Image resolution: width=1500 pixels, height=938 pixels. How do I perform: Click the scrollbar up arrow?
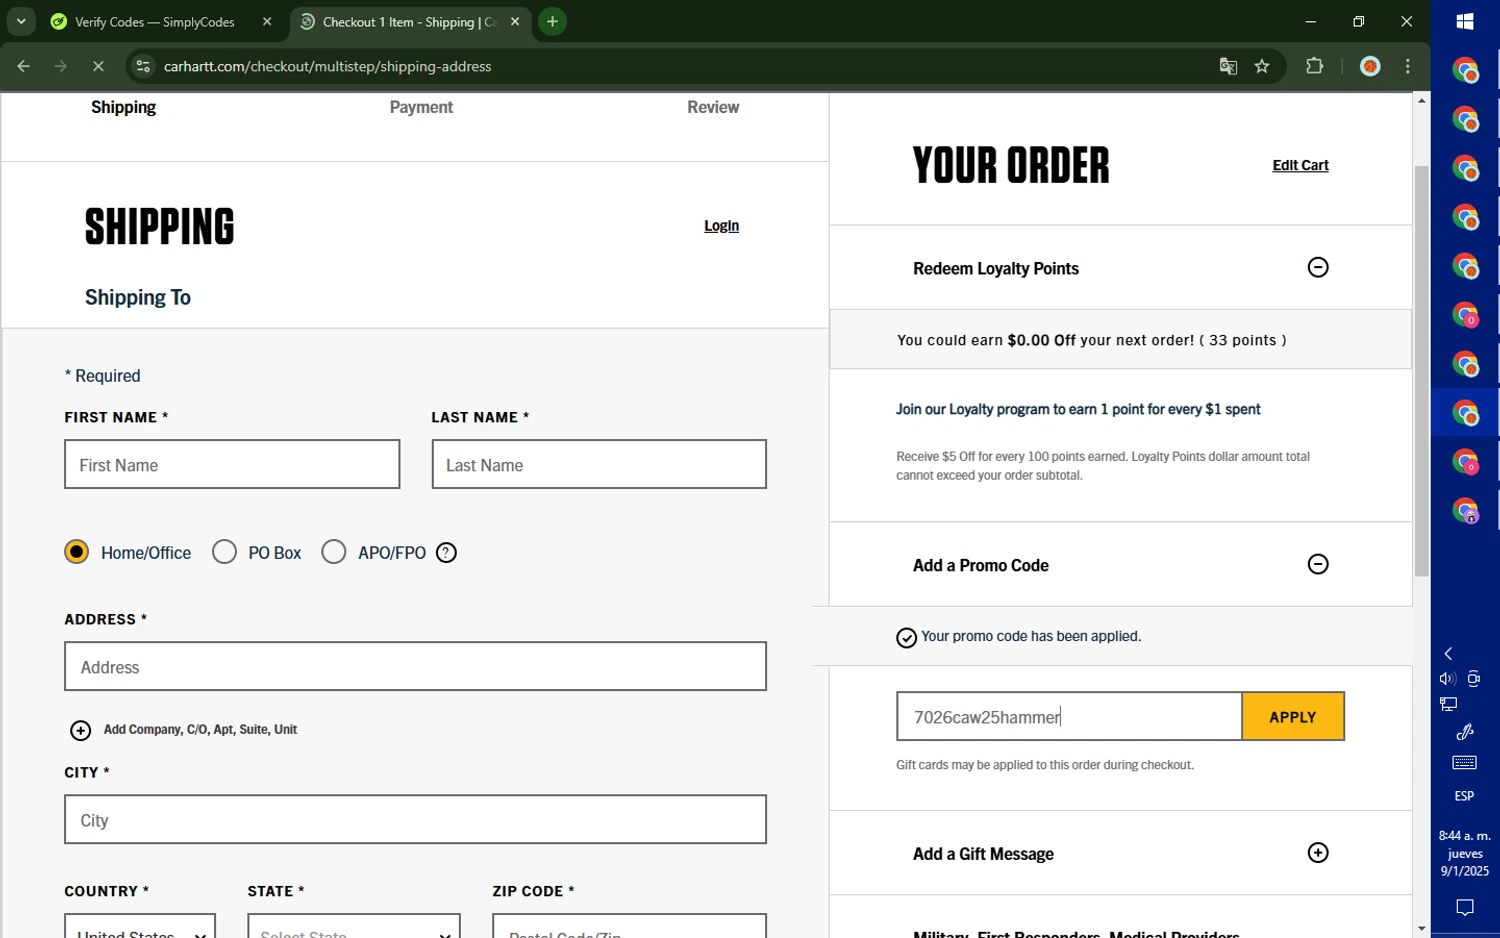(x=1421, y=101)
